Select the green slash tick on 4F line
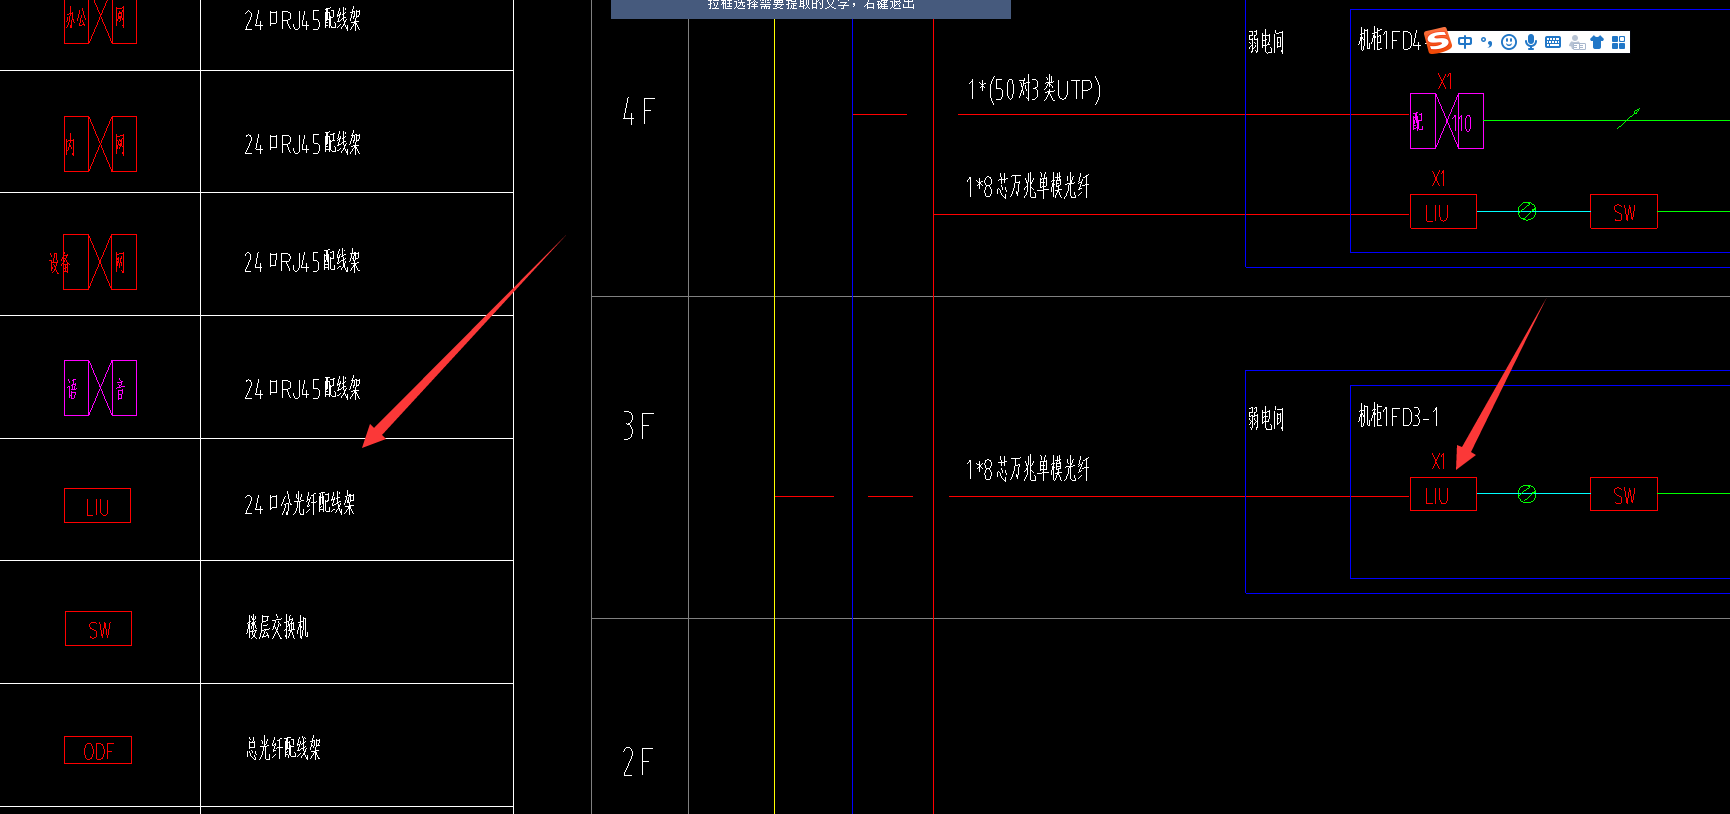This screenshot has width=1730, height=814. pos(1629,118)
